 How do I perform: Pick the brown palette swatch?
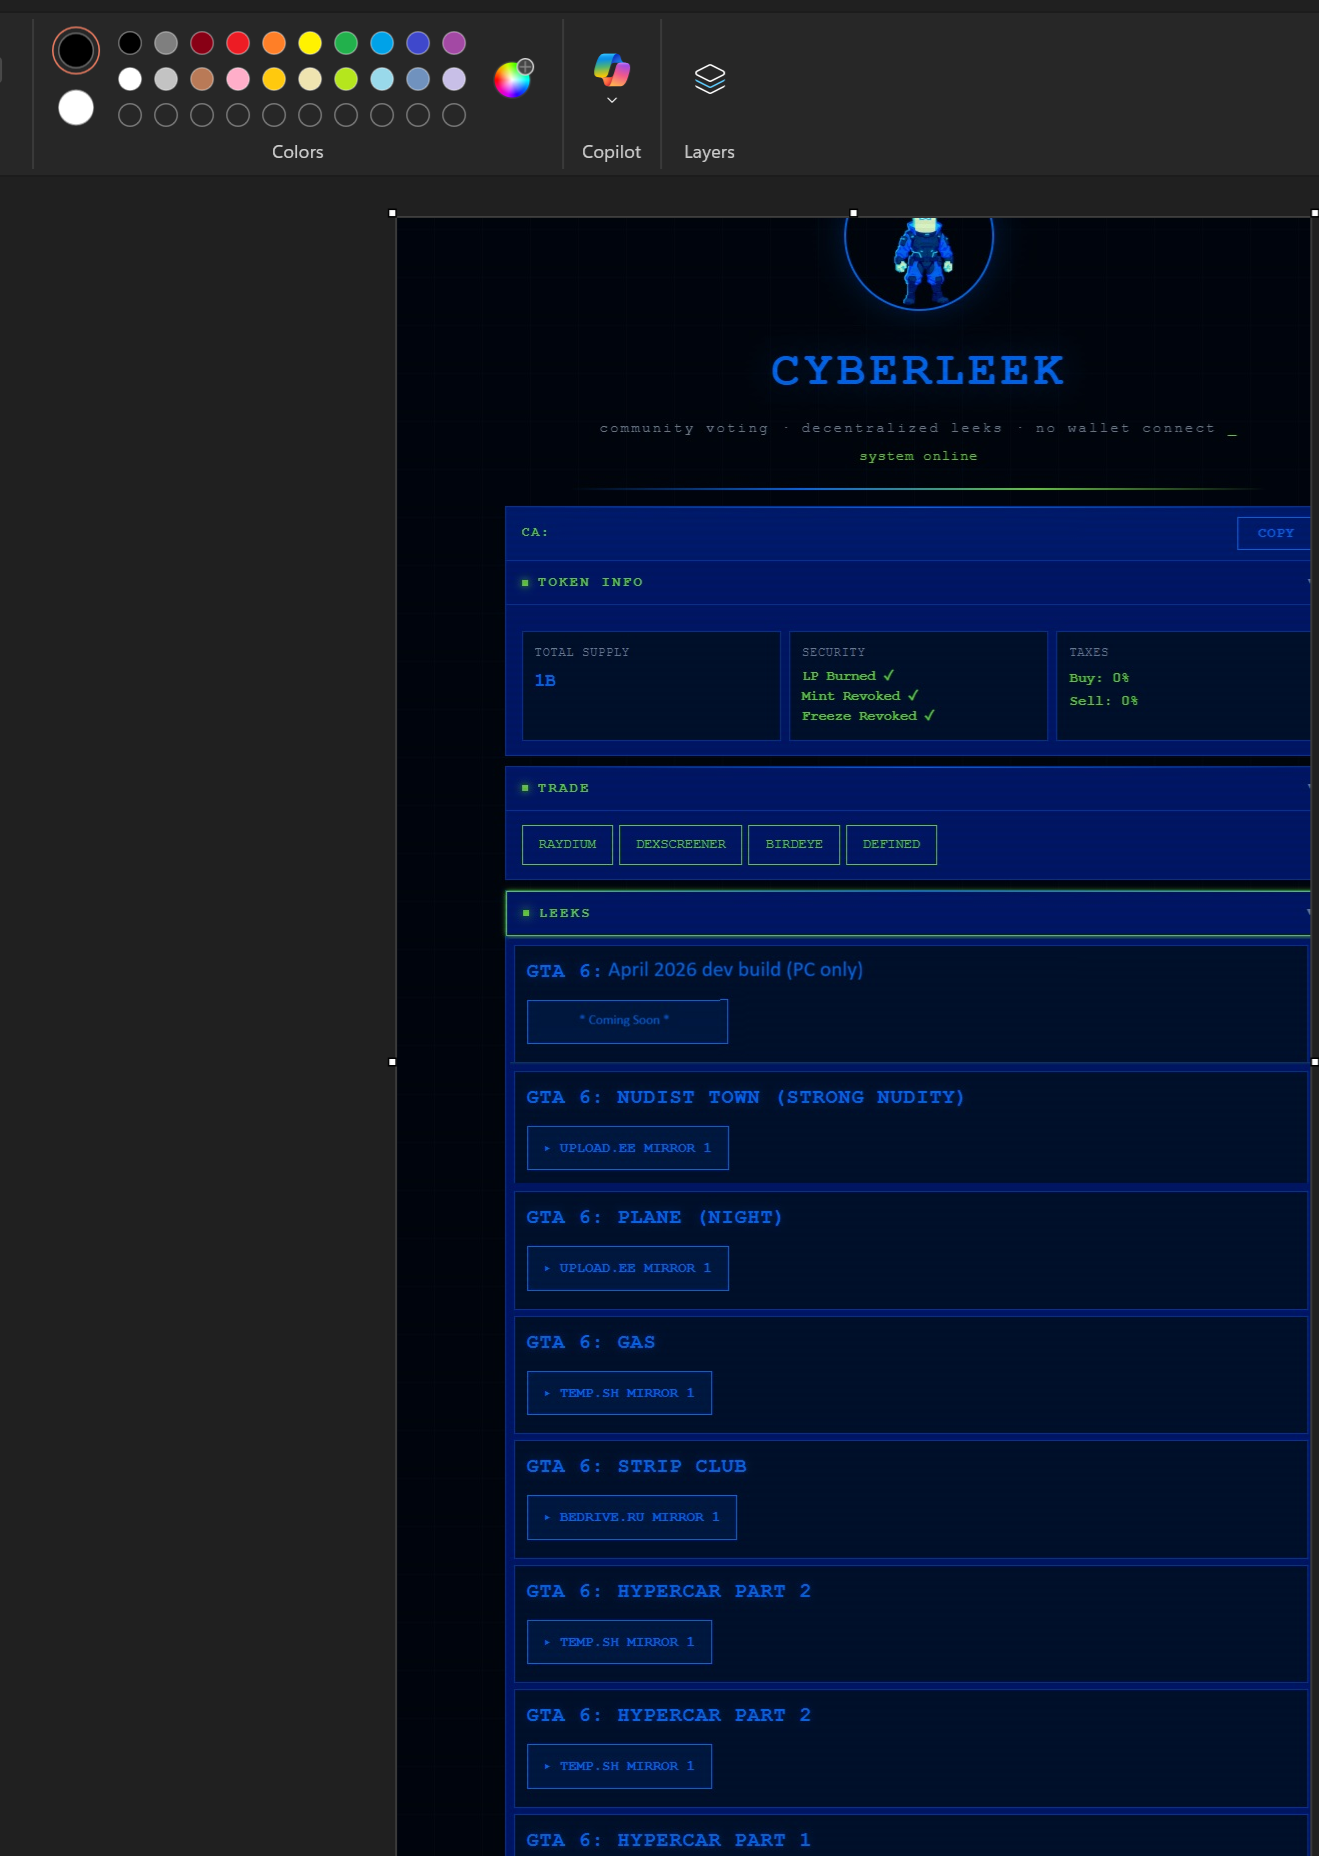point(202,79)
